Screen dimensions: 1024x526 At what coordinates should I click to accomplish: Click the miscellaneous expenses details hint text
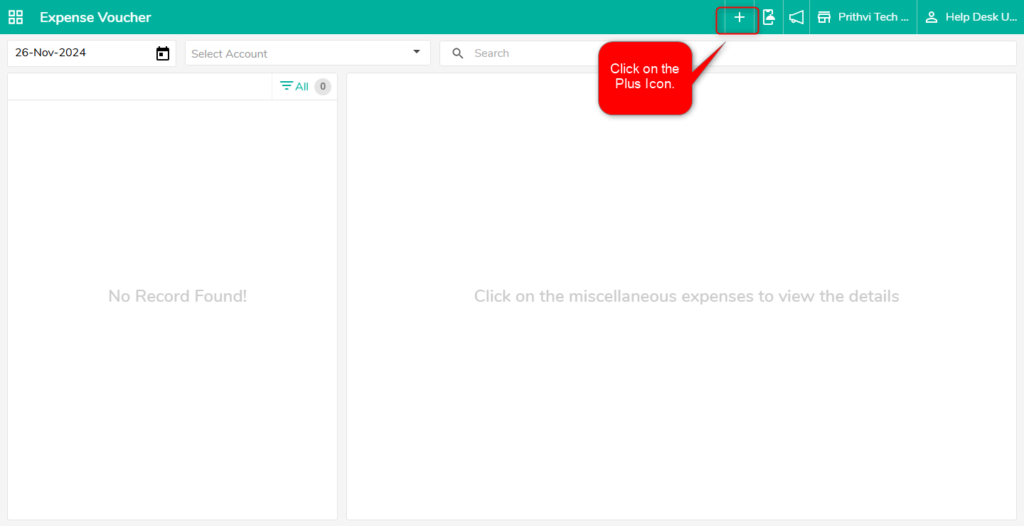[686, 296]
